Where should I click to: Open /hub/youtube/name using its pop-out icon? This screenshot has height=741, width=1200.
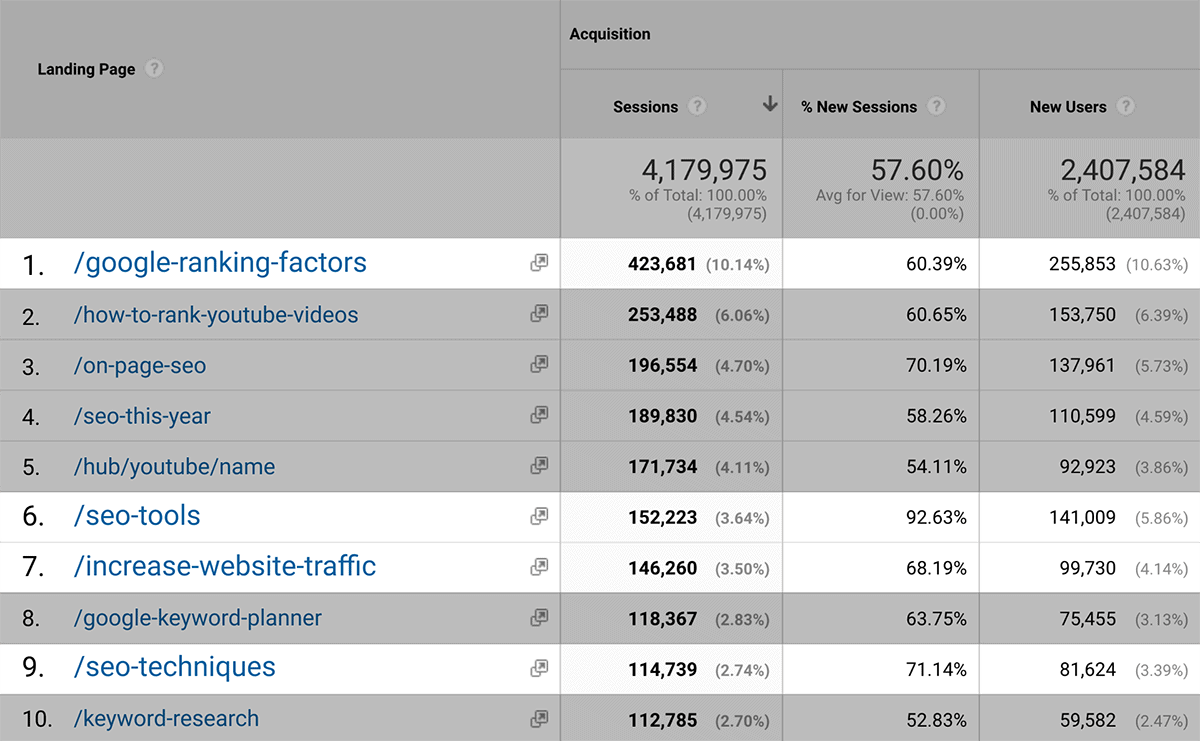click(x=539, y=465)
